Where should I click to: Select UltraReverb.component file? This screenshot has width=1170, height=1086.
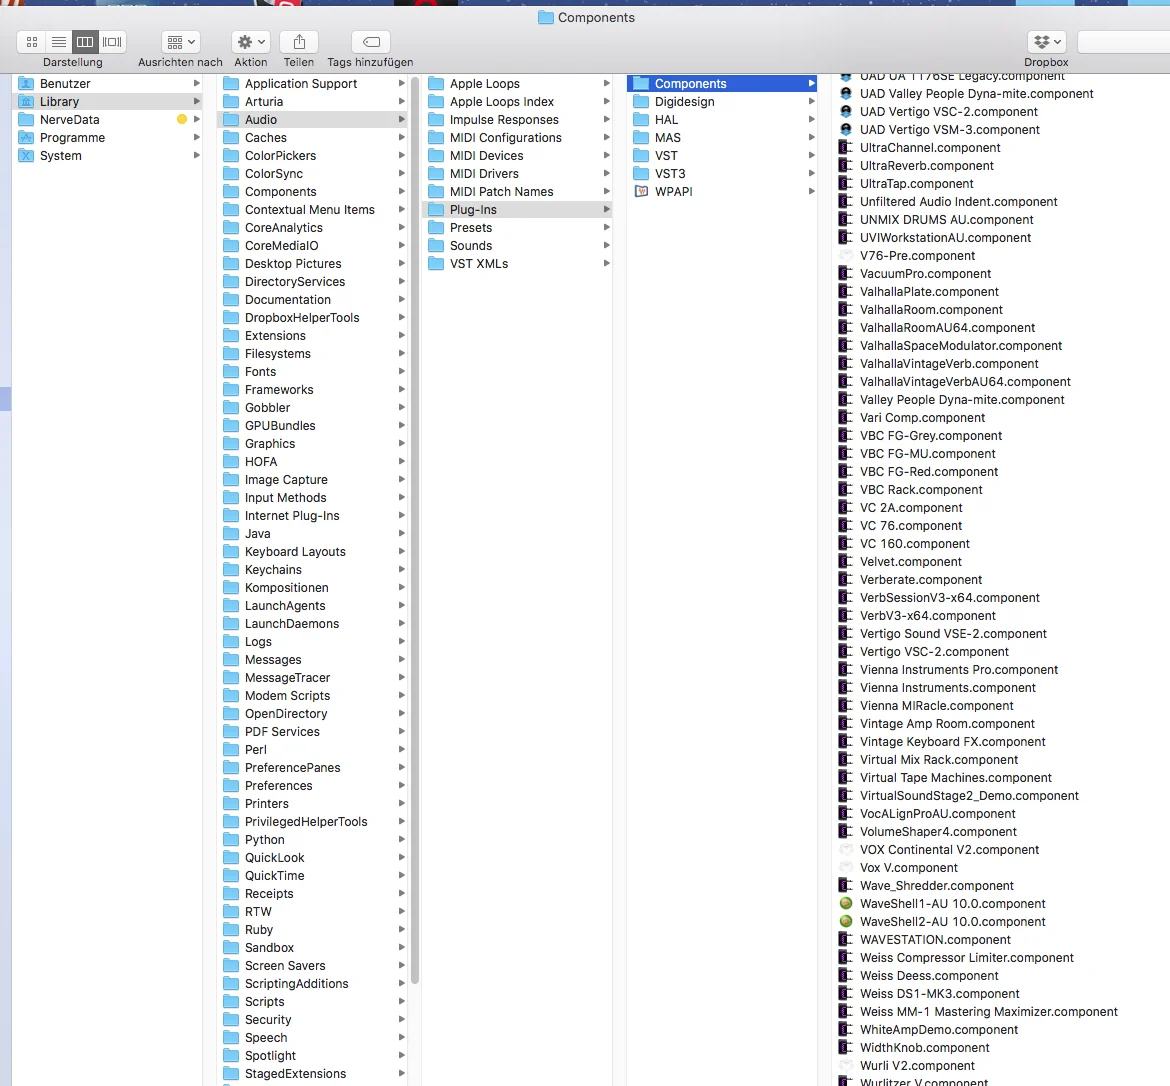(x=927, y=166)
